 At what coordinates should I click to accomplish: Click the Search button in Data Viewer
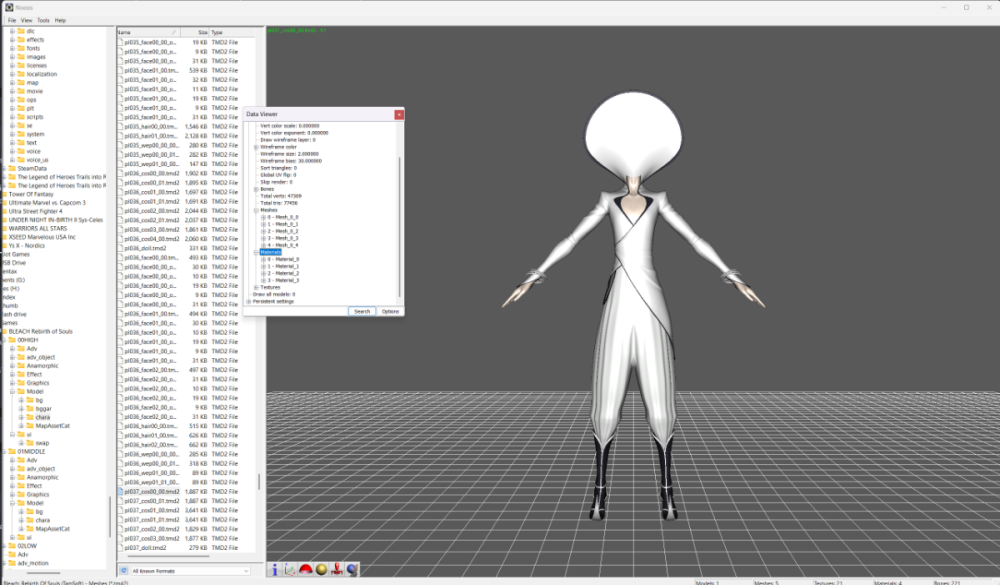[363, 311]
